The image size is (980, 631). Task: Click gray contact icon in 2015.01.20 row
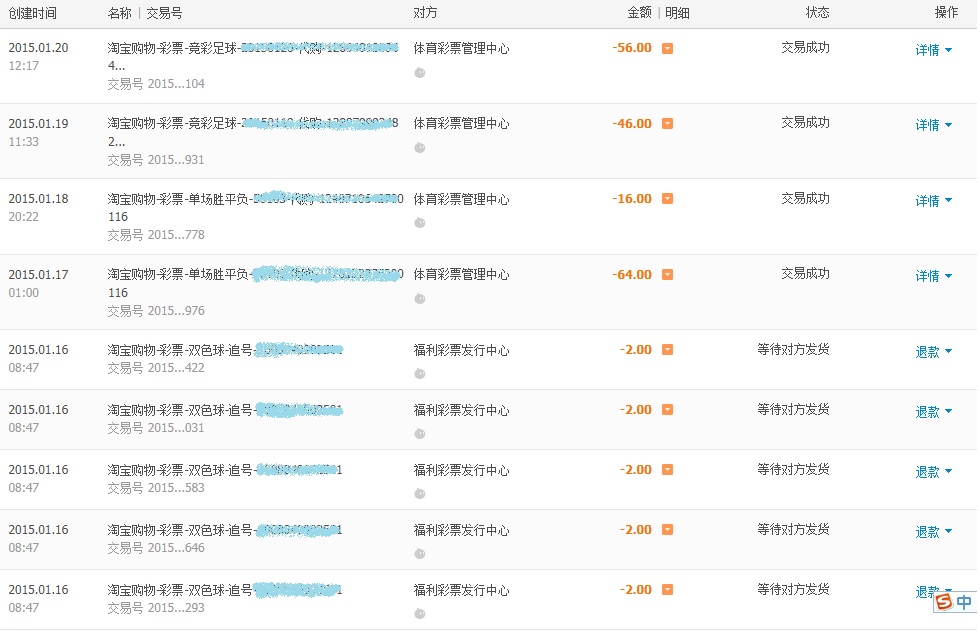click(420, 72)
